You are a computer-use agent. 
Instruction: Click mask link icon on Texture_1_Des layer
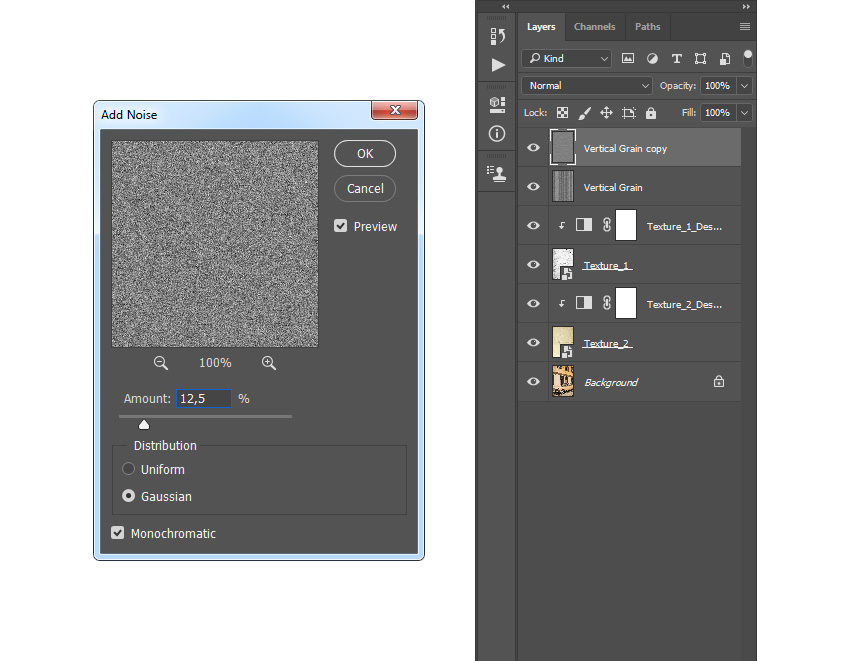pyautogui.click(x=607, y=225)
